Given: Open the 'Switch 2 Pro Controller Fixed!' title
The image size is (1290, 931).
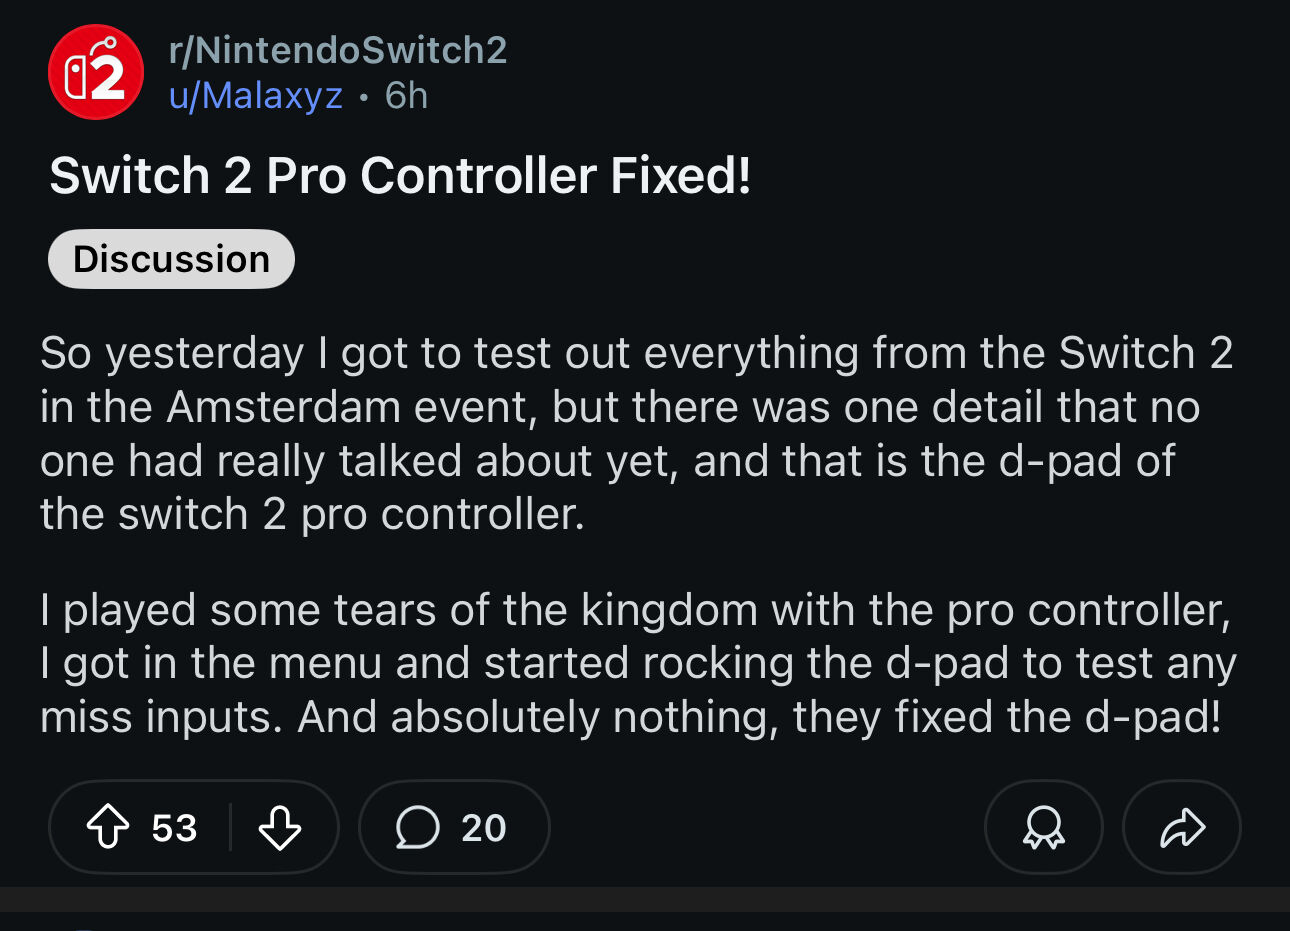Looking at the screenshot, I should tap(400, 176).
